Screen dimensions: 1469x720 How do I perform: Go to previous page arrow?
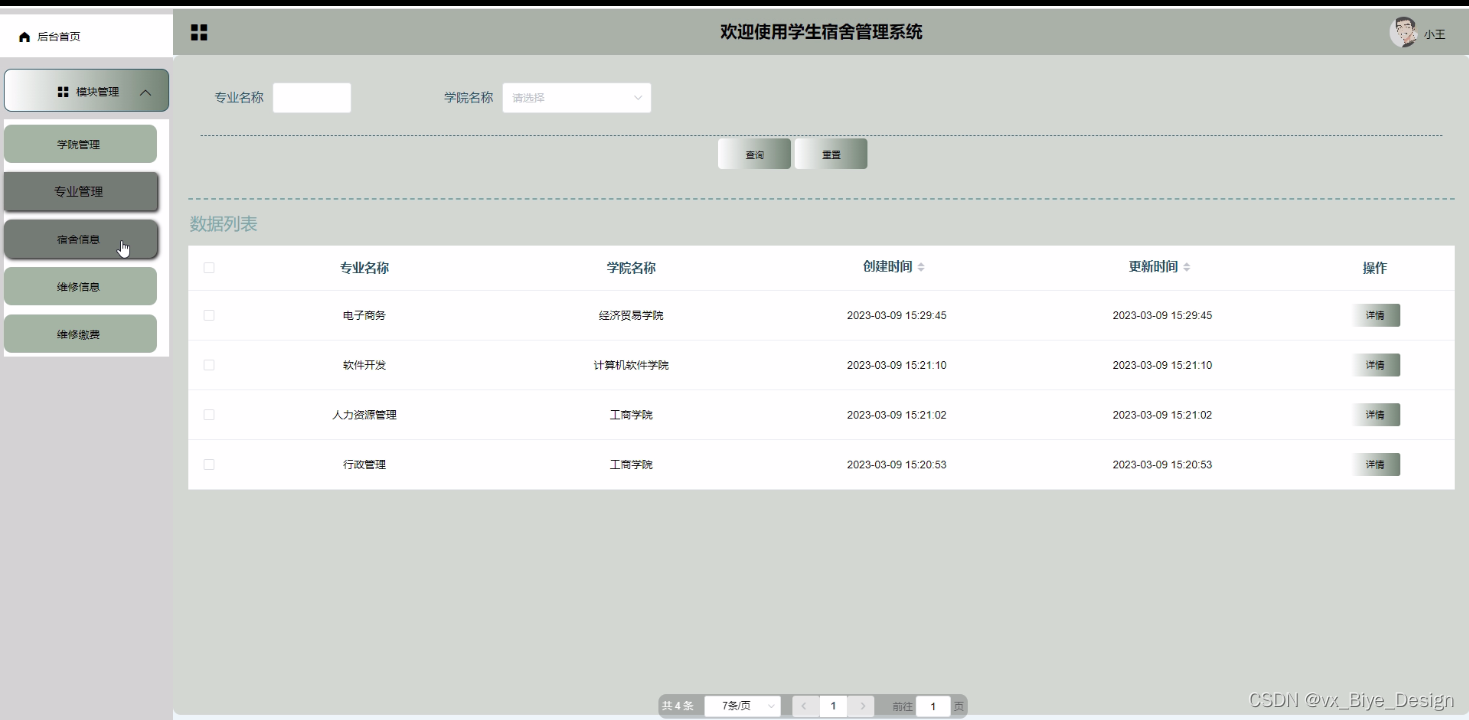click(x=805, y=706)
